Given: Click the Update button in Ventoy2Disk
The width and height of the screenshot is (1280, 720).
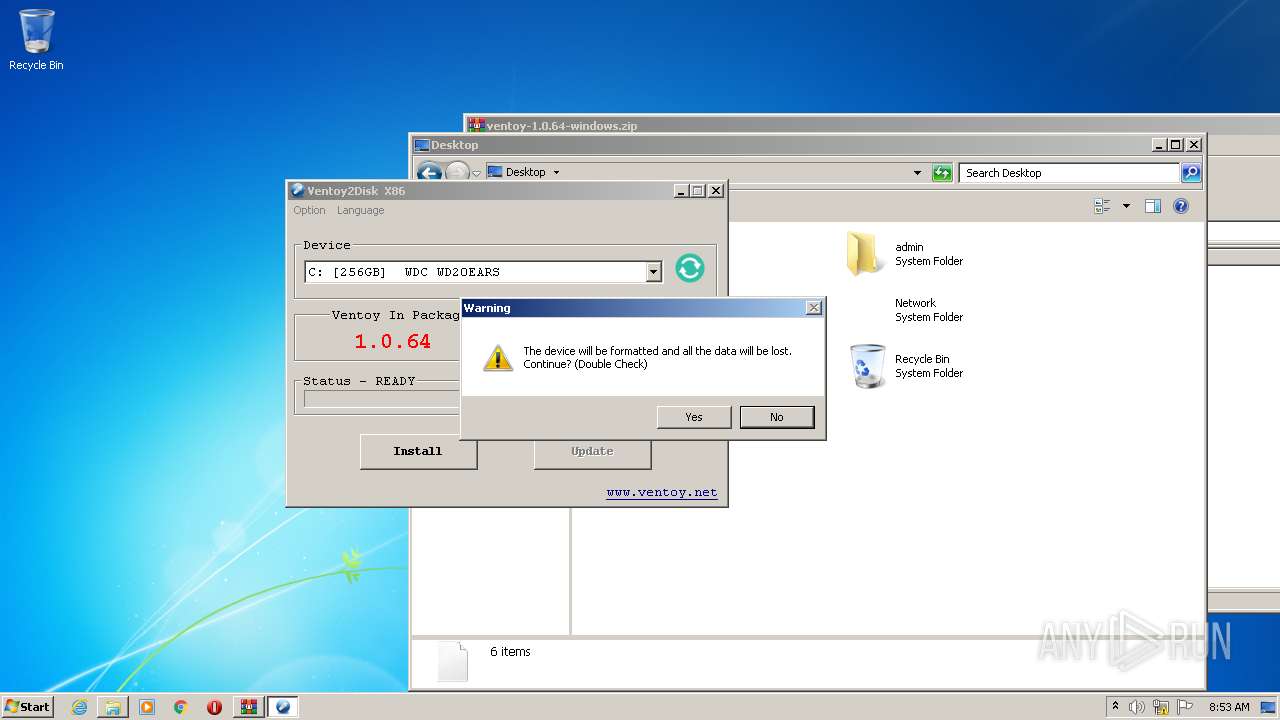Looking at the screenshot, I should click(592, 451).
